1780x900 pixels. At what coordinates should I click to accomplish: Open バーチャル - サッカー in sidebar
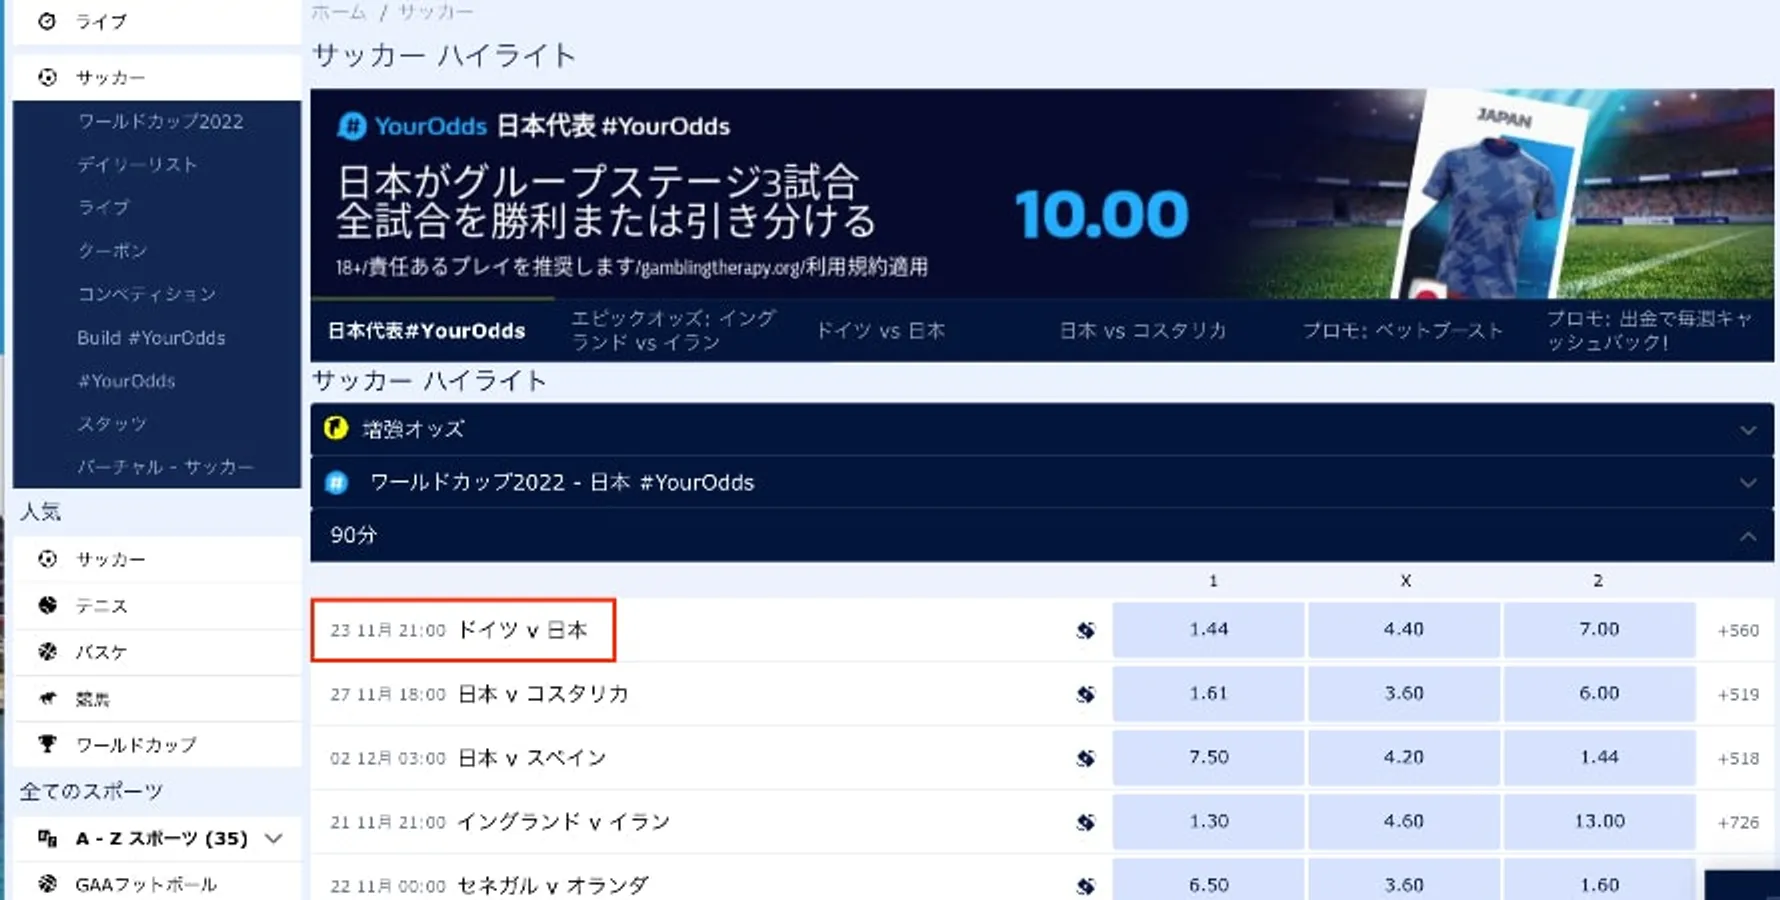coord(165,467)
